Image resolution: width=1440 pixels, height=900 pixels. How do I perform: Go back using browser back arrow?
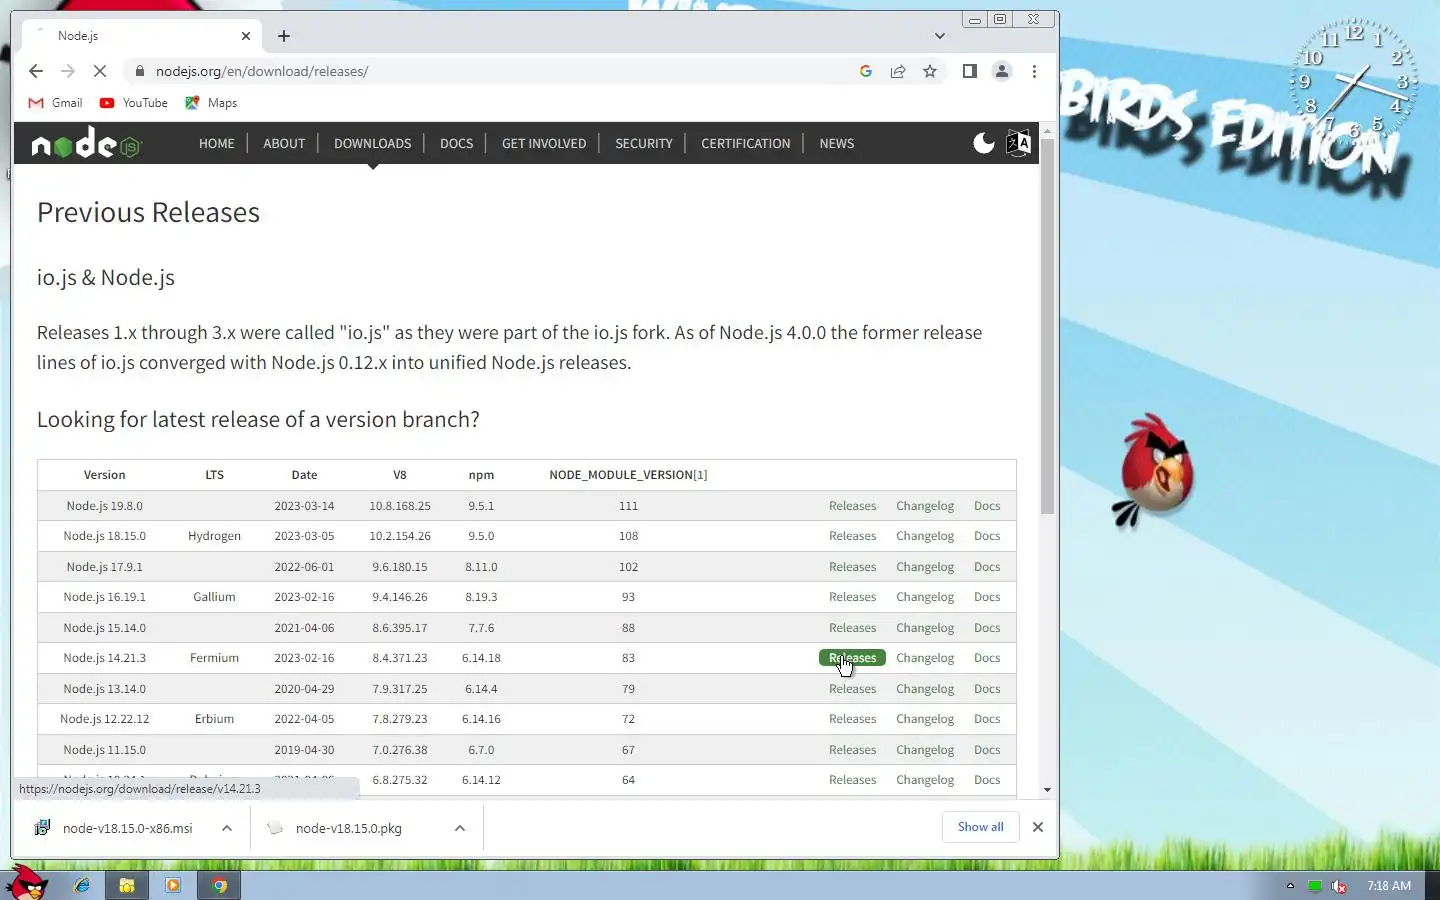(x=36, y=71)
